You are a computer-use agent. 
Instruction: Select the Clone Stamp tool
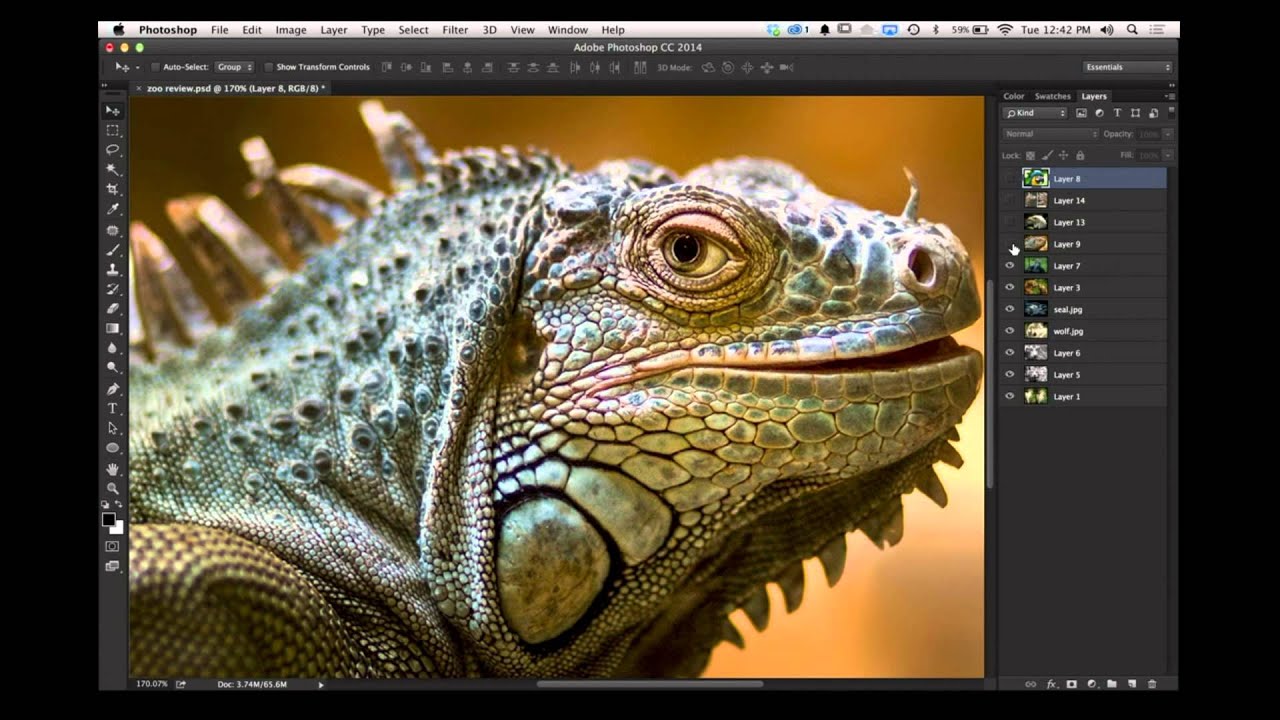click(112, 269)
